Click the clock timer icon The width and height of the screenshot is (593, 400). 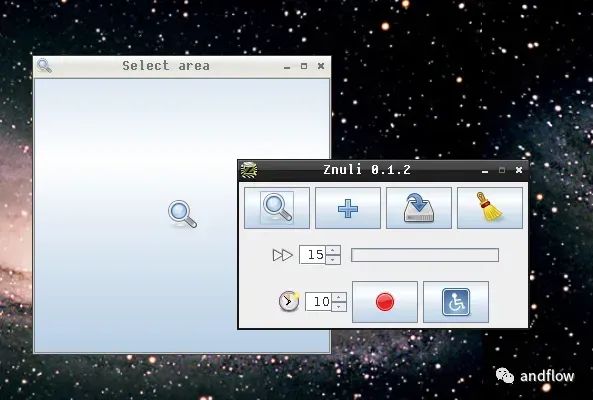289,301
